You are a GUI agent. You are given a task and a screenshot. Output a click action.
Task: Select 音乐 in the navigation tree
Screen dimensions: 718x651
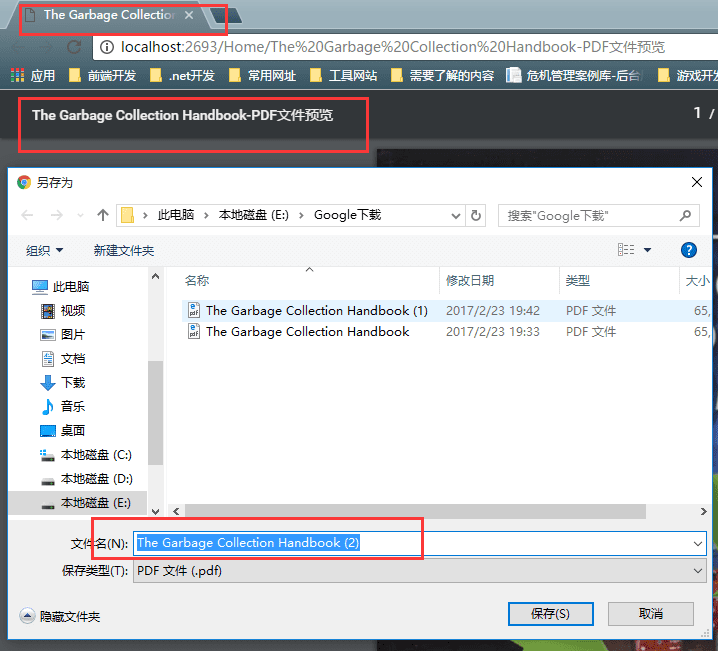(63, 407)
